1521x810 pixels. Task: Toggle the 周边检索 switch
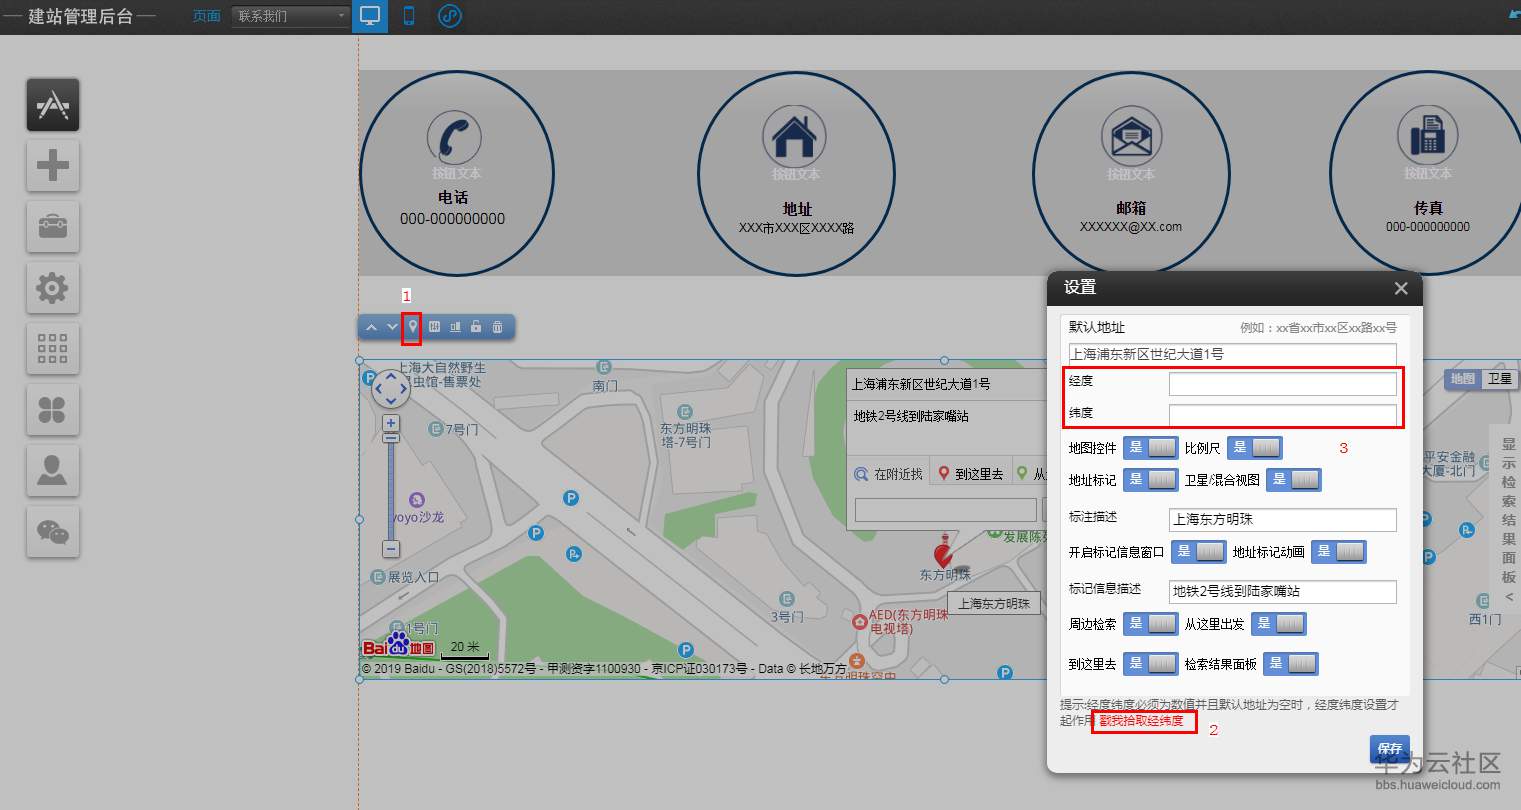pyautogui.click(x=1150, y=624)
